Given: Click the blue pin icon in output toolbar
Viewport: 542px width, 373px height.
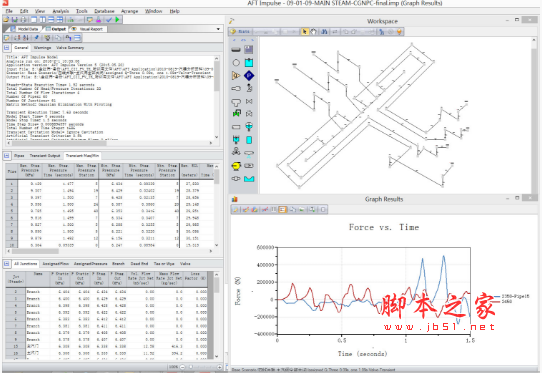Looking at the screenshot, I should [x=36, y=38].
